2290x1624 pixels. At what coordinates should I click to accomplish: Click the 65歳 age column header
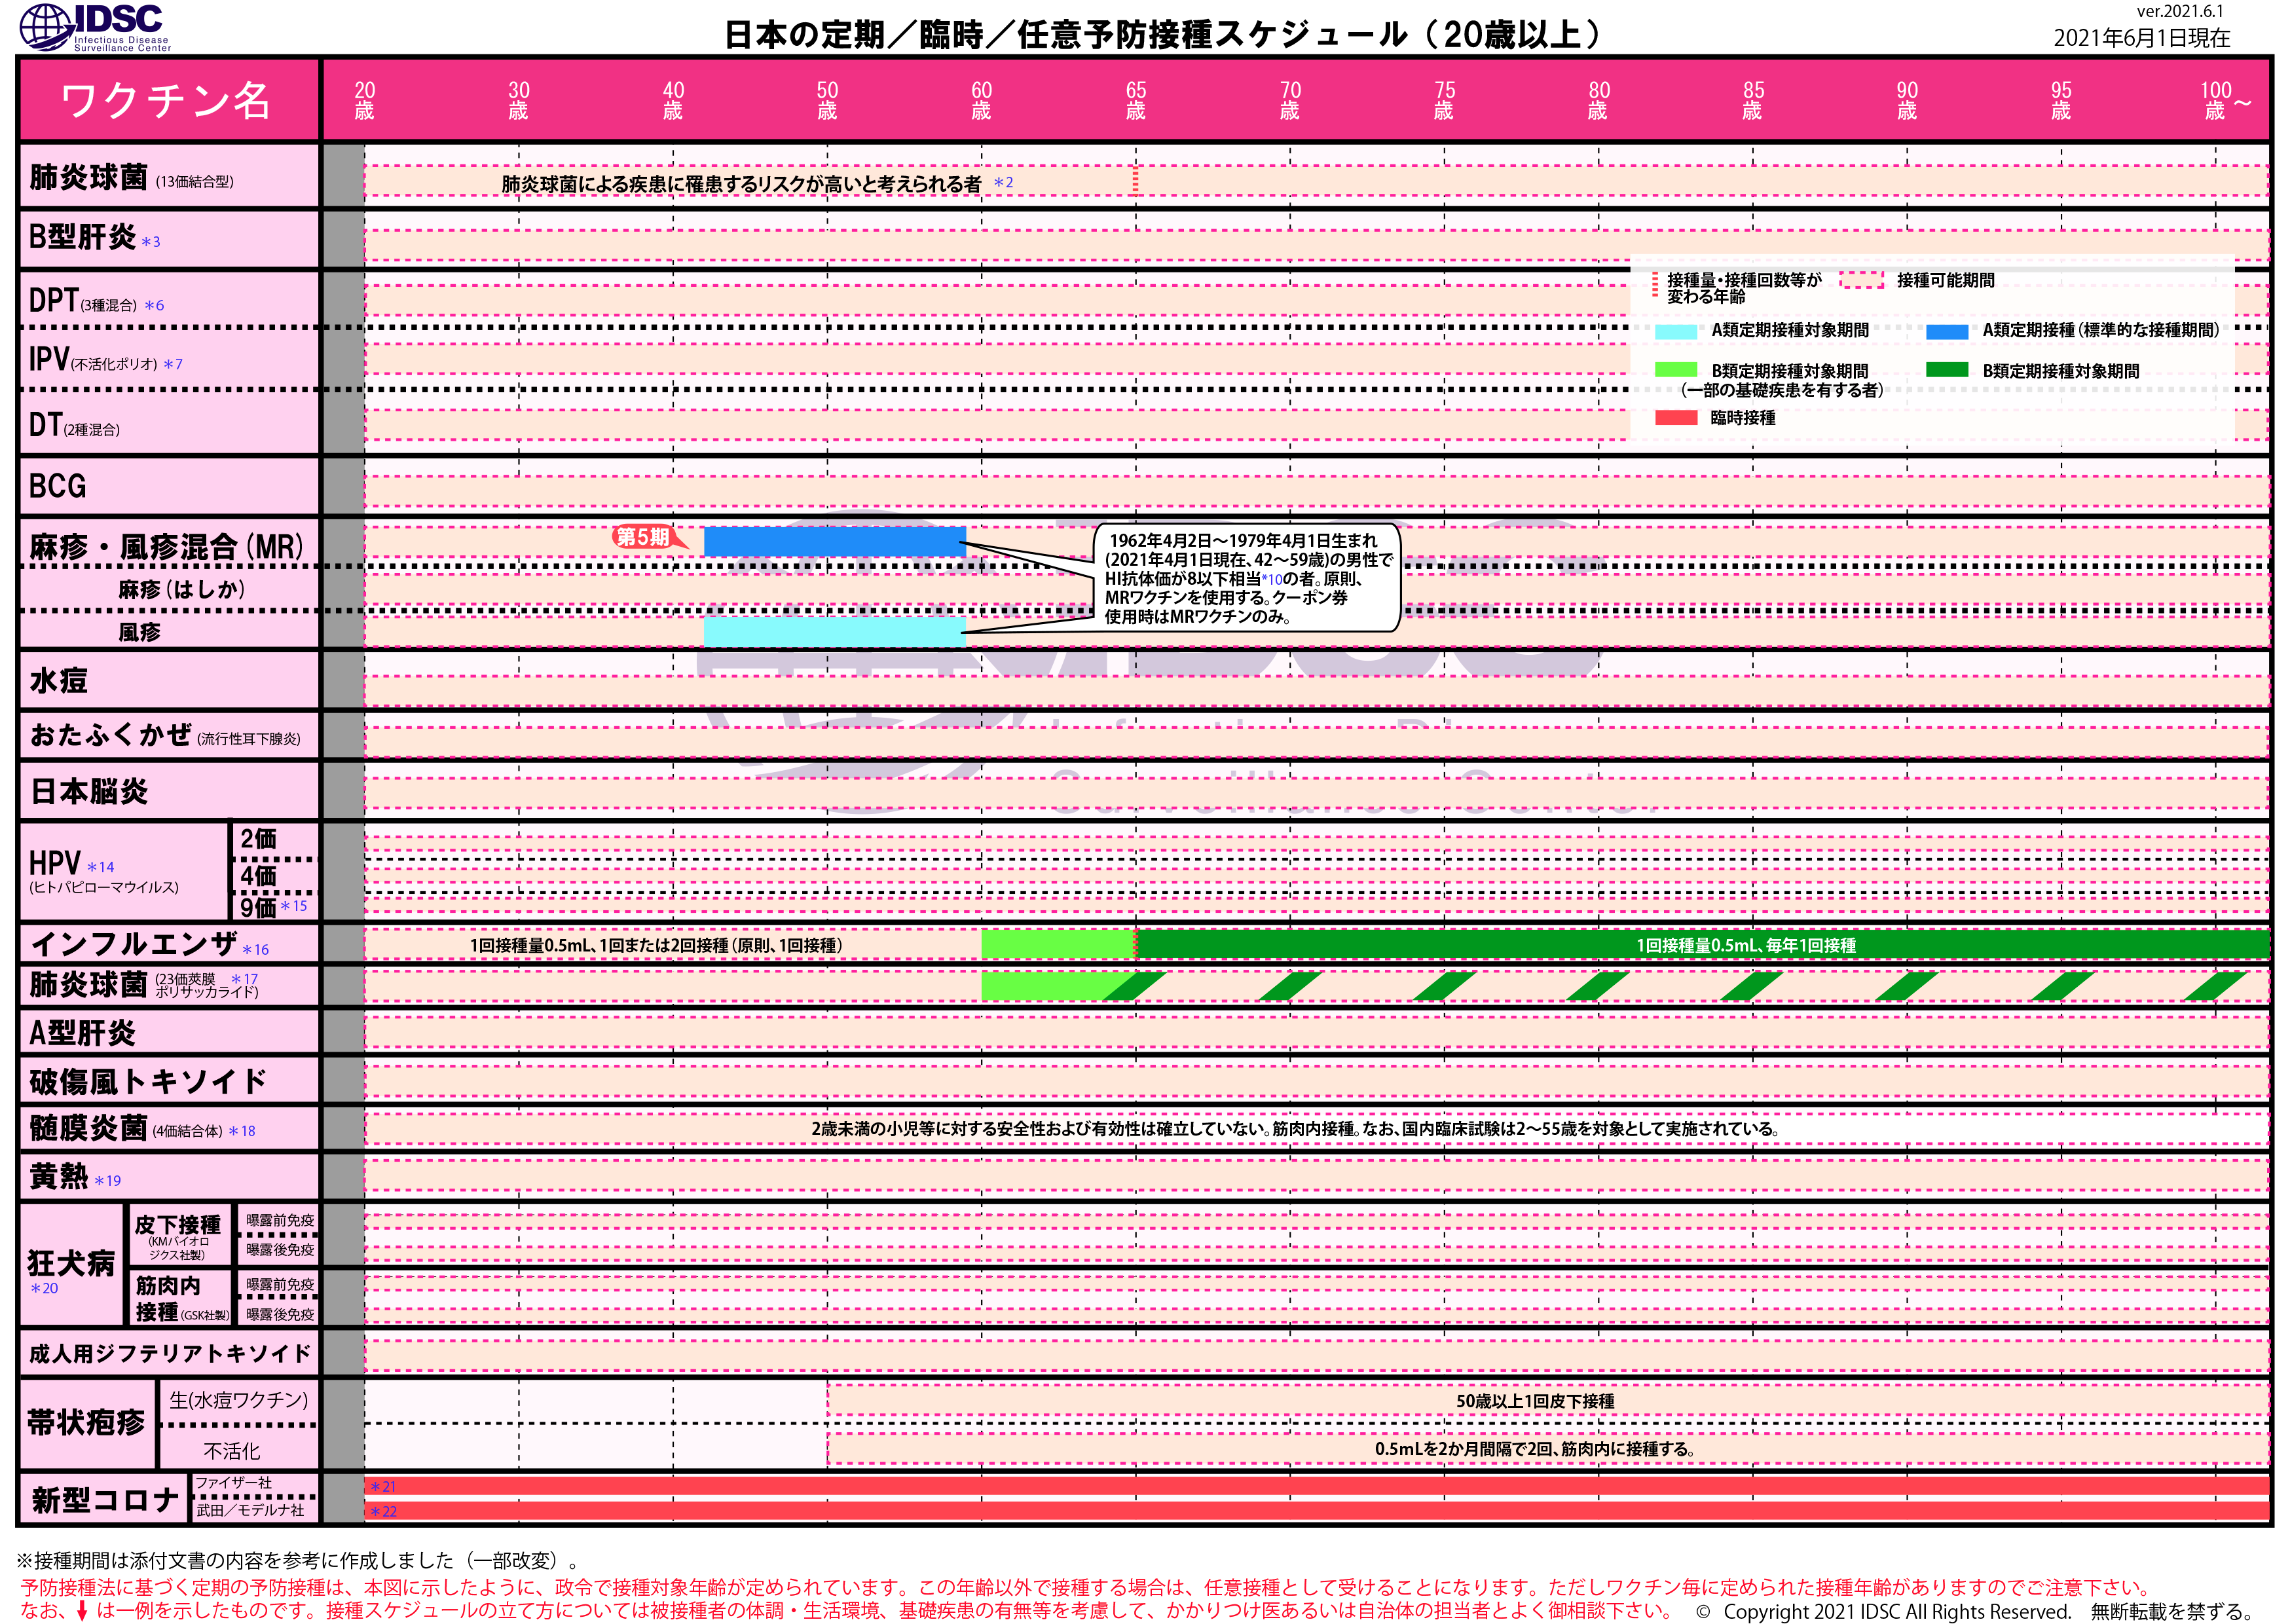(1135, 100)
